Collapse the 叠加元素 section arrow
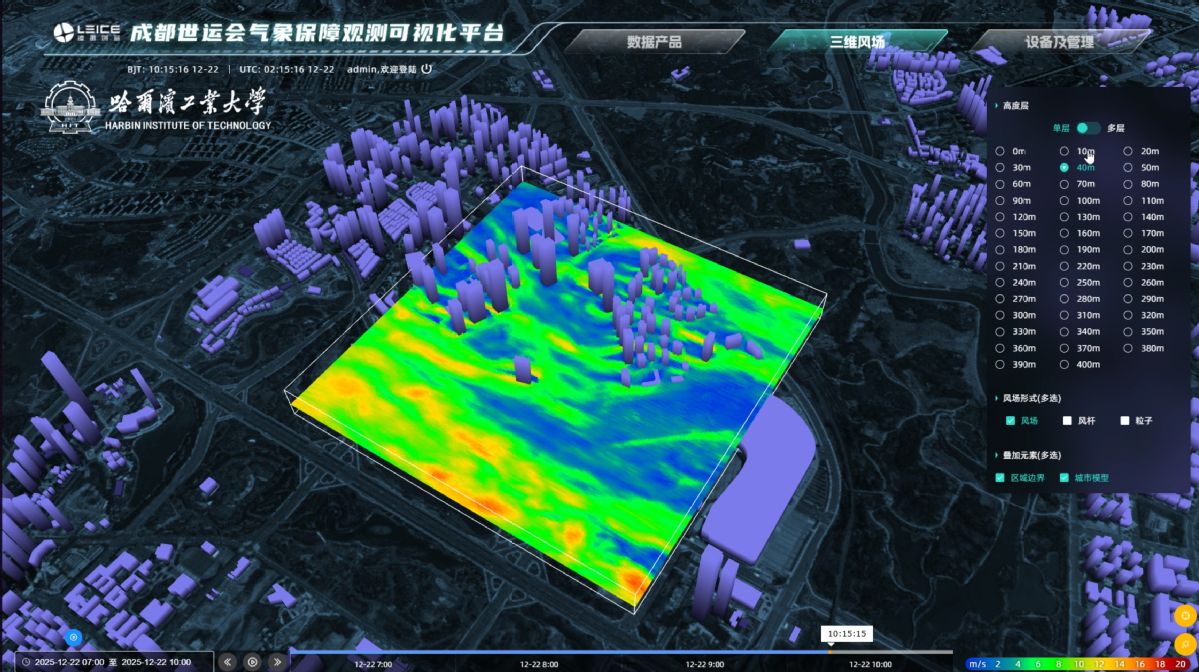Image resolution: width=1199 pixels, height=672 pixels. [x=995, y=455]
